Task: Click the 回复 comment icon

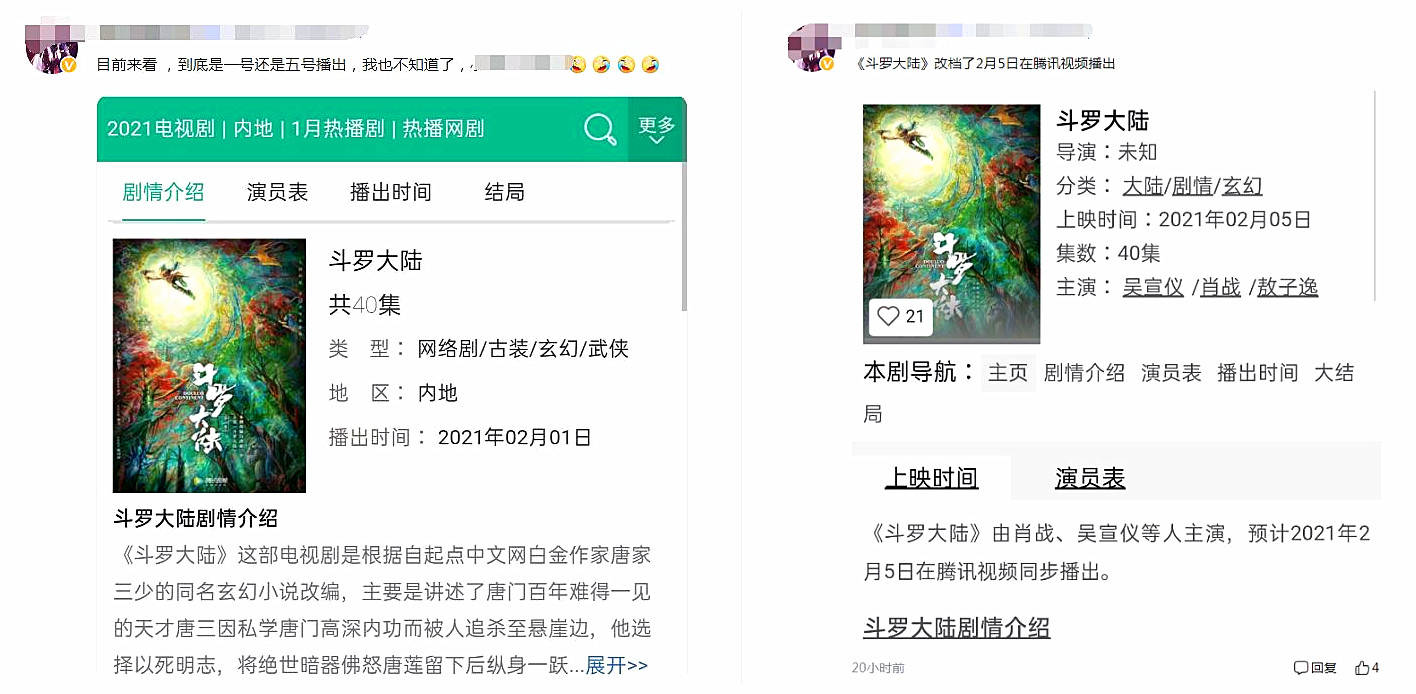Action: (x=1315, y=667)
